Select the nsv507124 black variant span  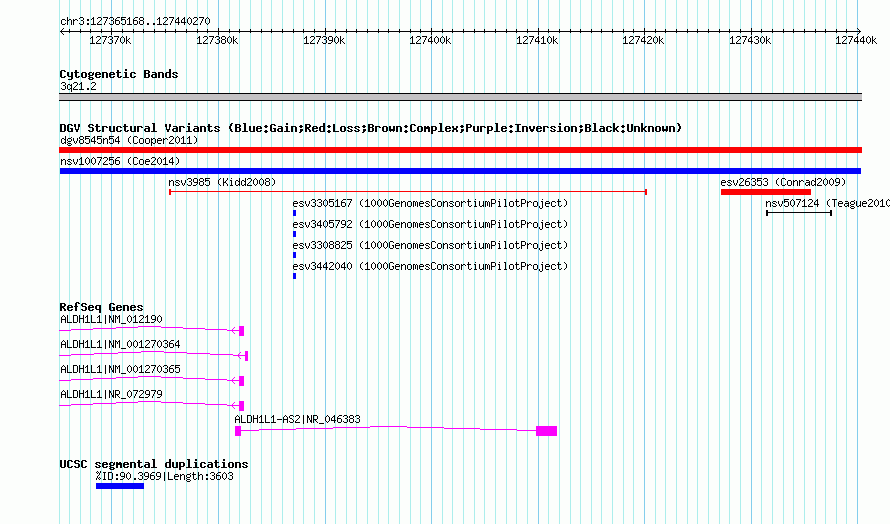coord(799,213)
